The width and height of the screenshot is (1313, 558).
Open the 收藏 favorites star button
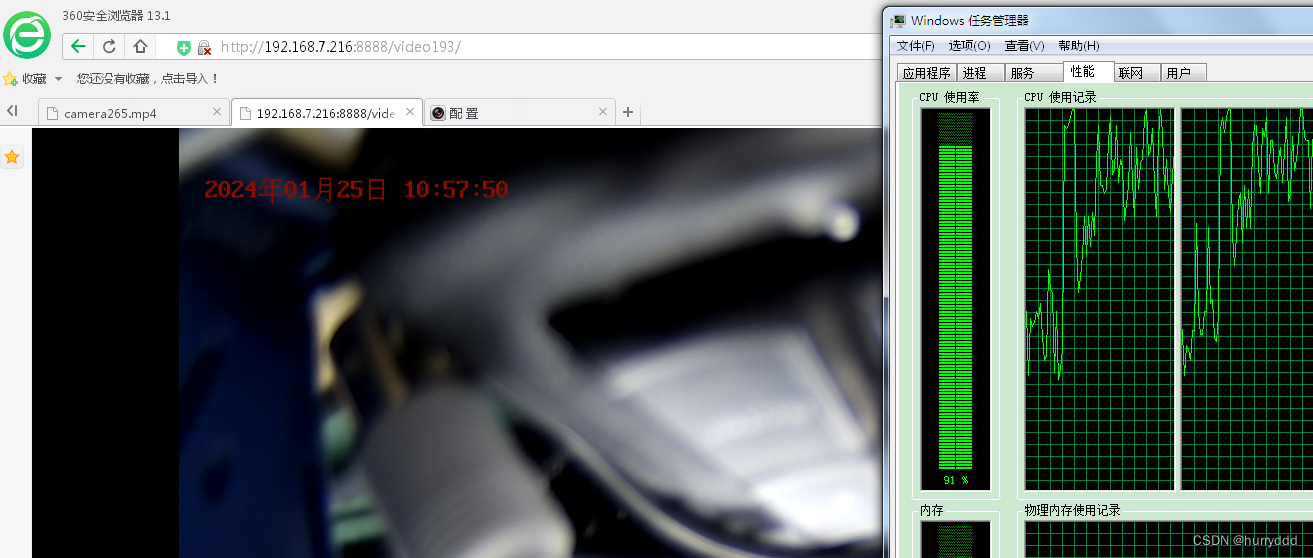[25, 78]
